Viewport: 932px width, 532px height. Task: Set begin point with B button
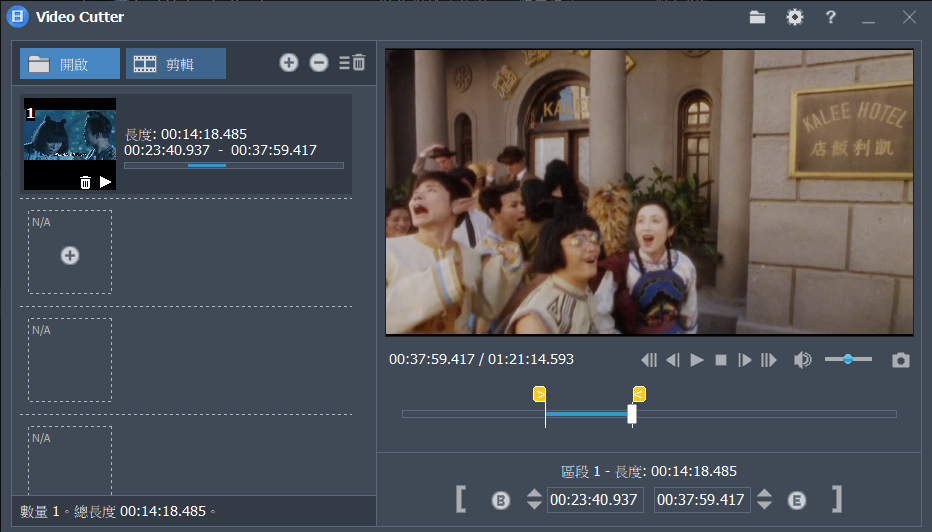pyautogui.click(x=501, y=500)
